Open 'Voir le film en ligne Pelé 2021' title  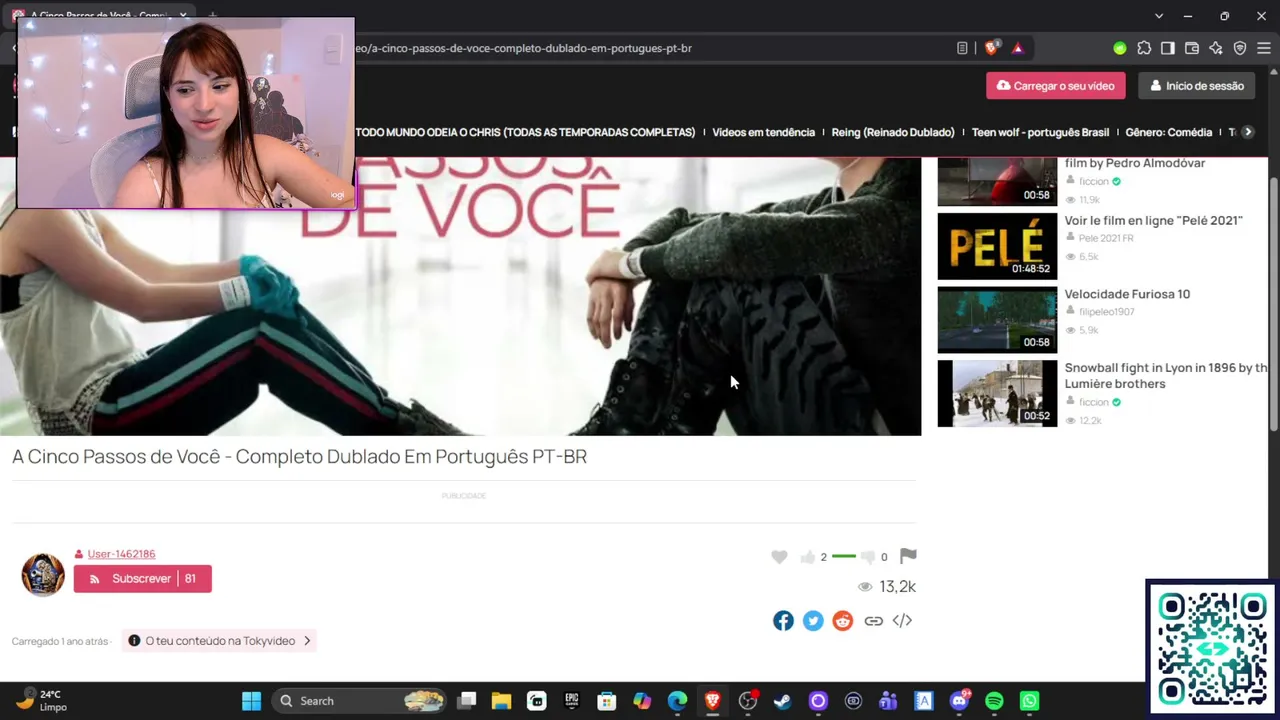pos(1153,220)
